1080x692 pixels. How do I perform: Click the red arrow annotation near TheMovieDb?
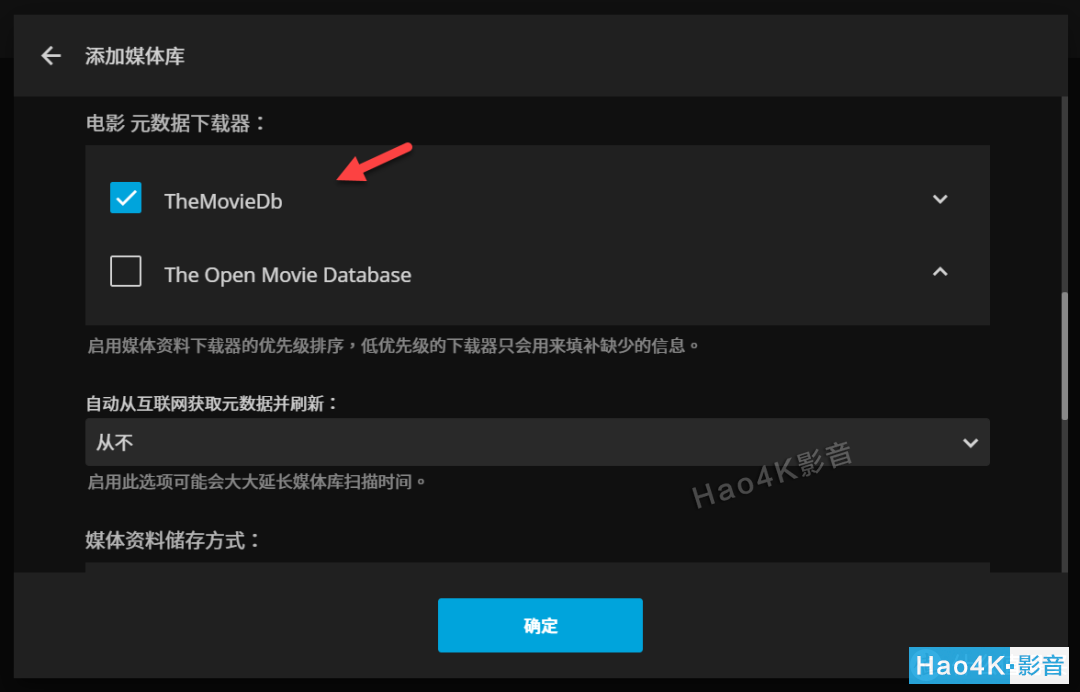374,162
